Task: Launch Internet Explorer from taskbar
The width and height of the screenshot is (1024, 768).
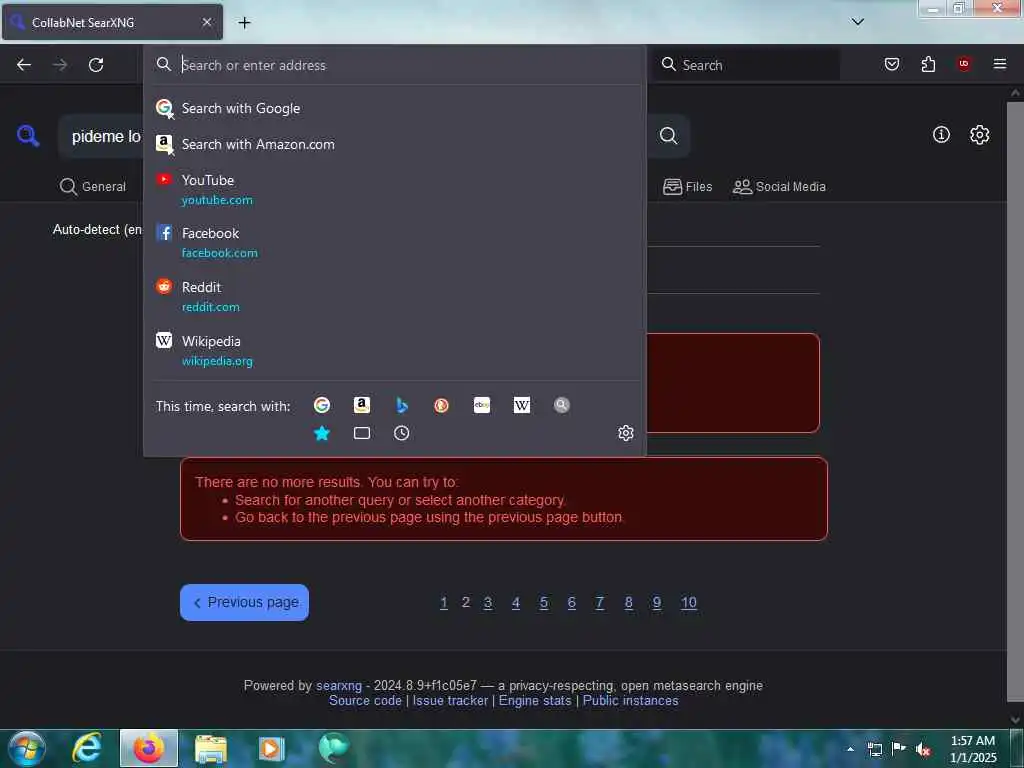Action: 87,748
